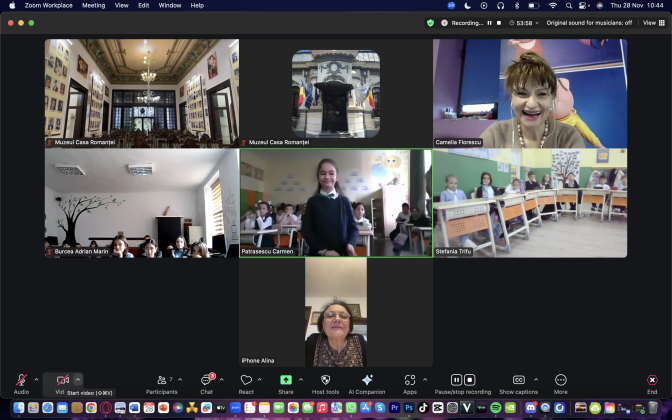Toggle Original sound for musicians

tap(588, 22)
